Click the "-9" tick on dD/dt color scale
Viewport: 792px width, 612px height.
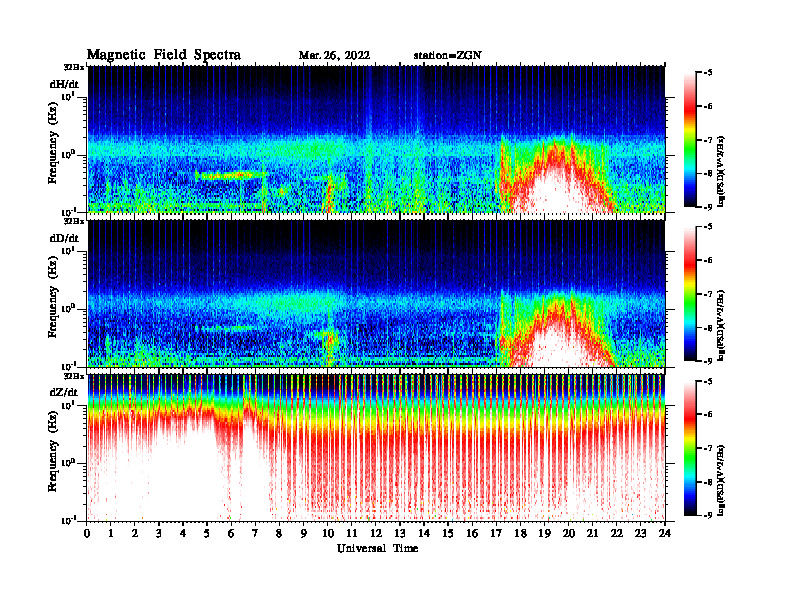click(708, 361)
